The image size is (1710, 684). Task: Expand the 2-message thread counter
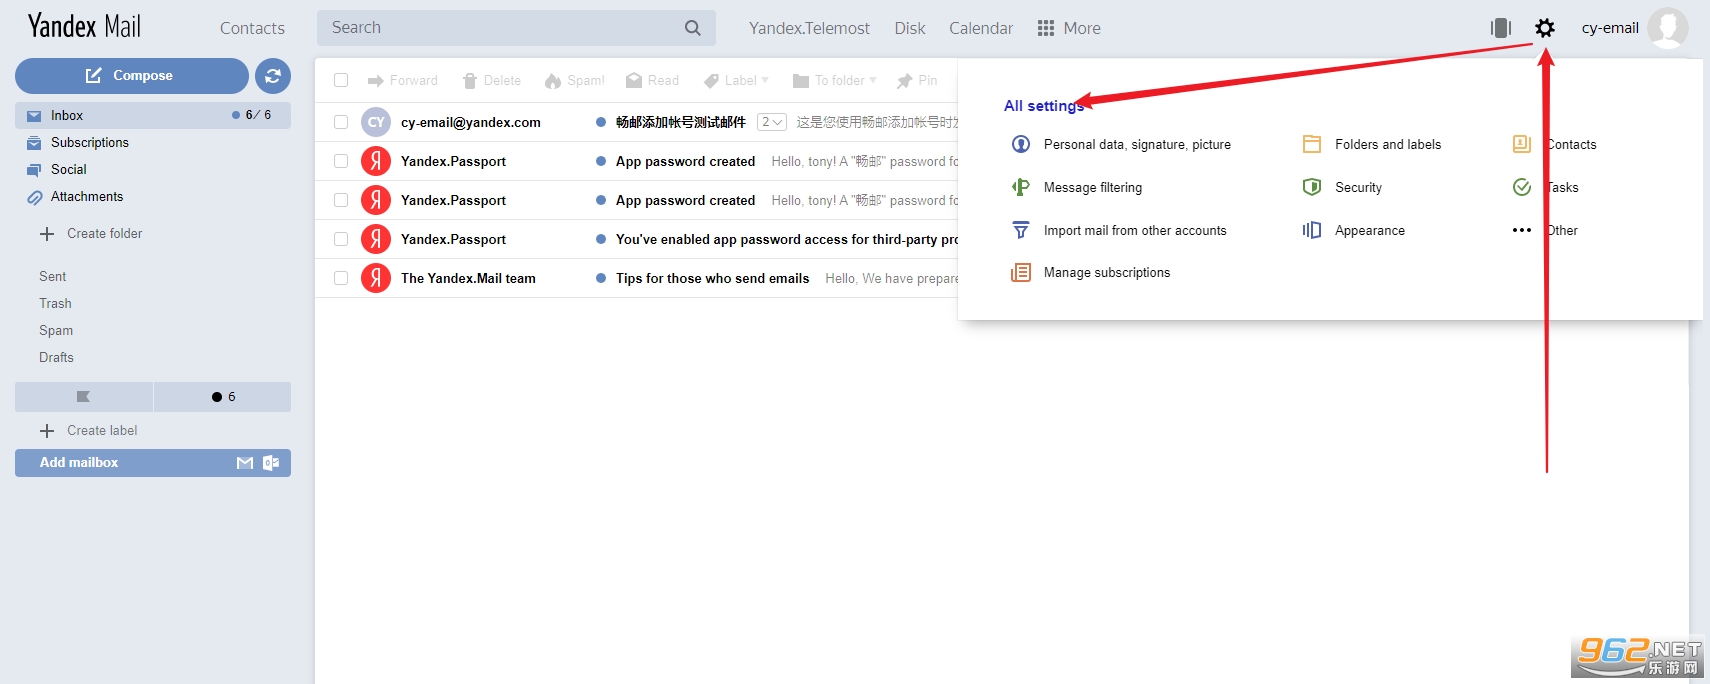coord(771,122)
